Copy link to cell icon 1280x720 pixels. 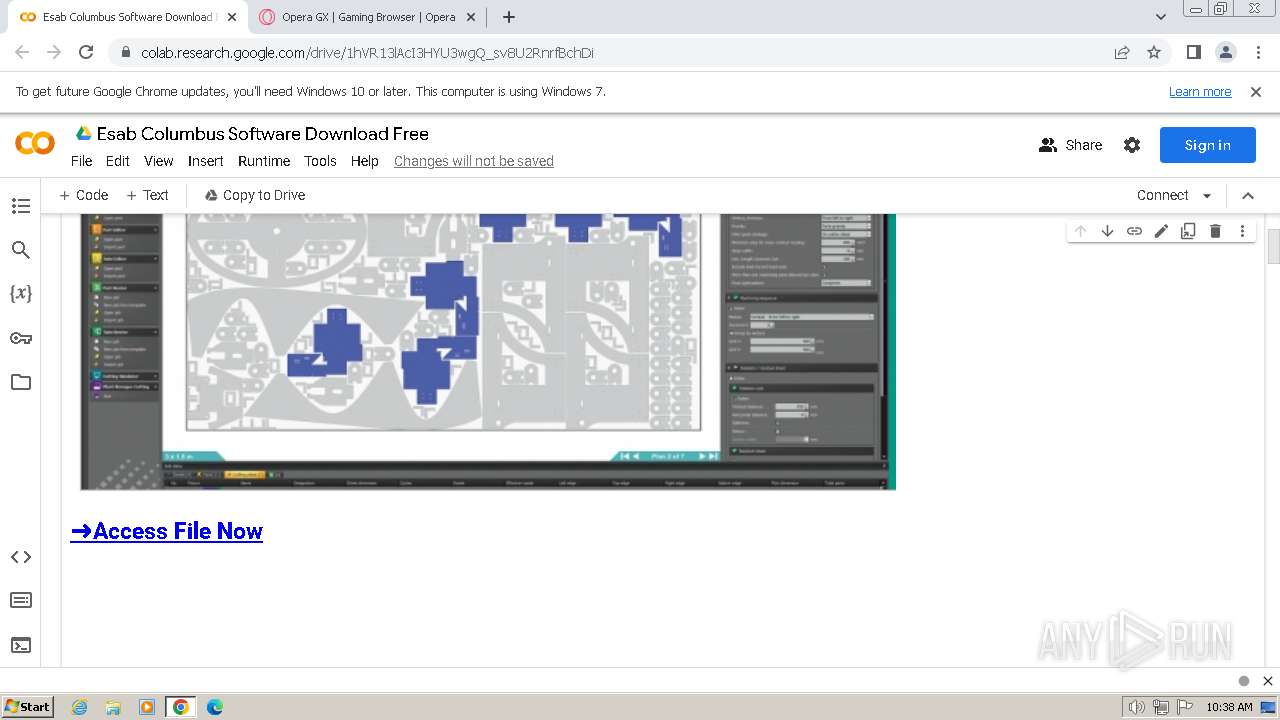1134,231
